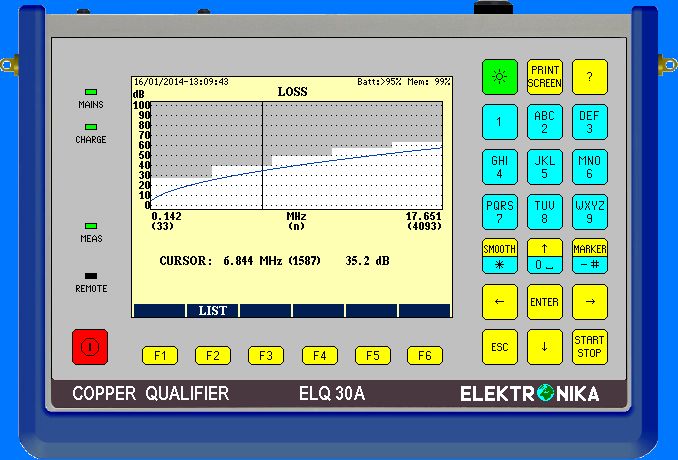Tap the F3 function key
The height and width of the screenshot is (460, 678).
pos(266,355)
